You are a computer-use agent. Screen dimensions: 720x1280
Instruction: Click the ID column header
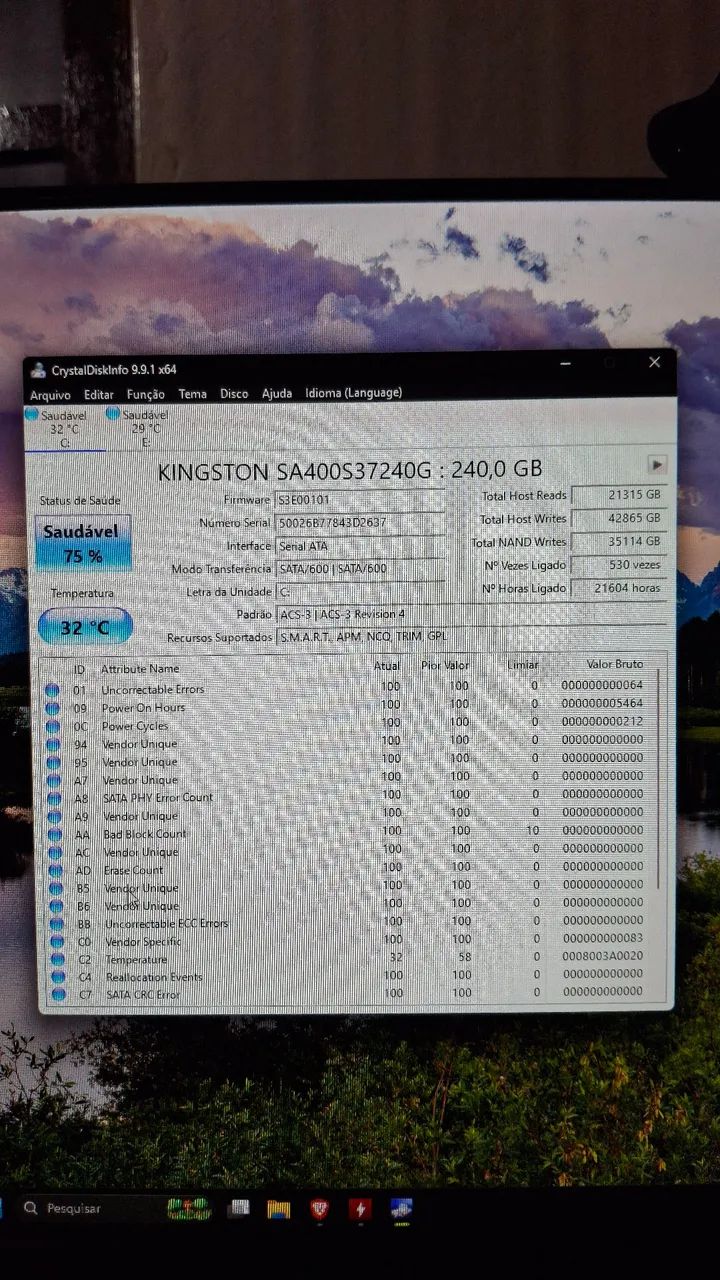79,668
